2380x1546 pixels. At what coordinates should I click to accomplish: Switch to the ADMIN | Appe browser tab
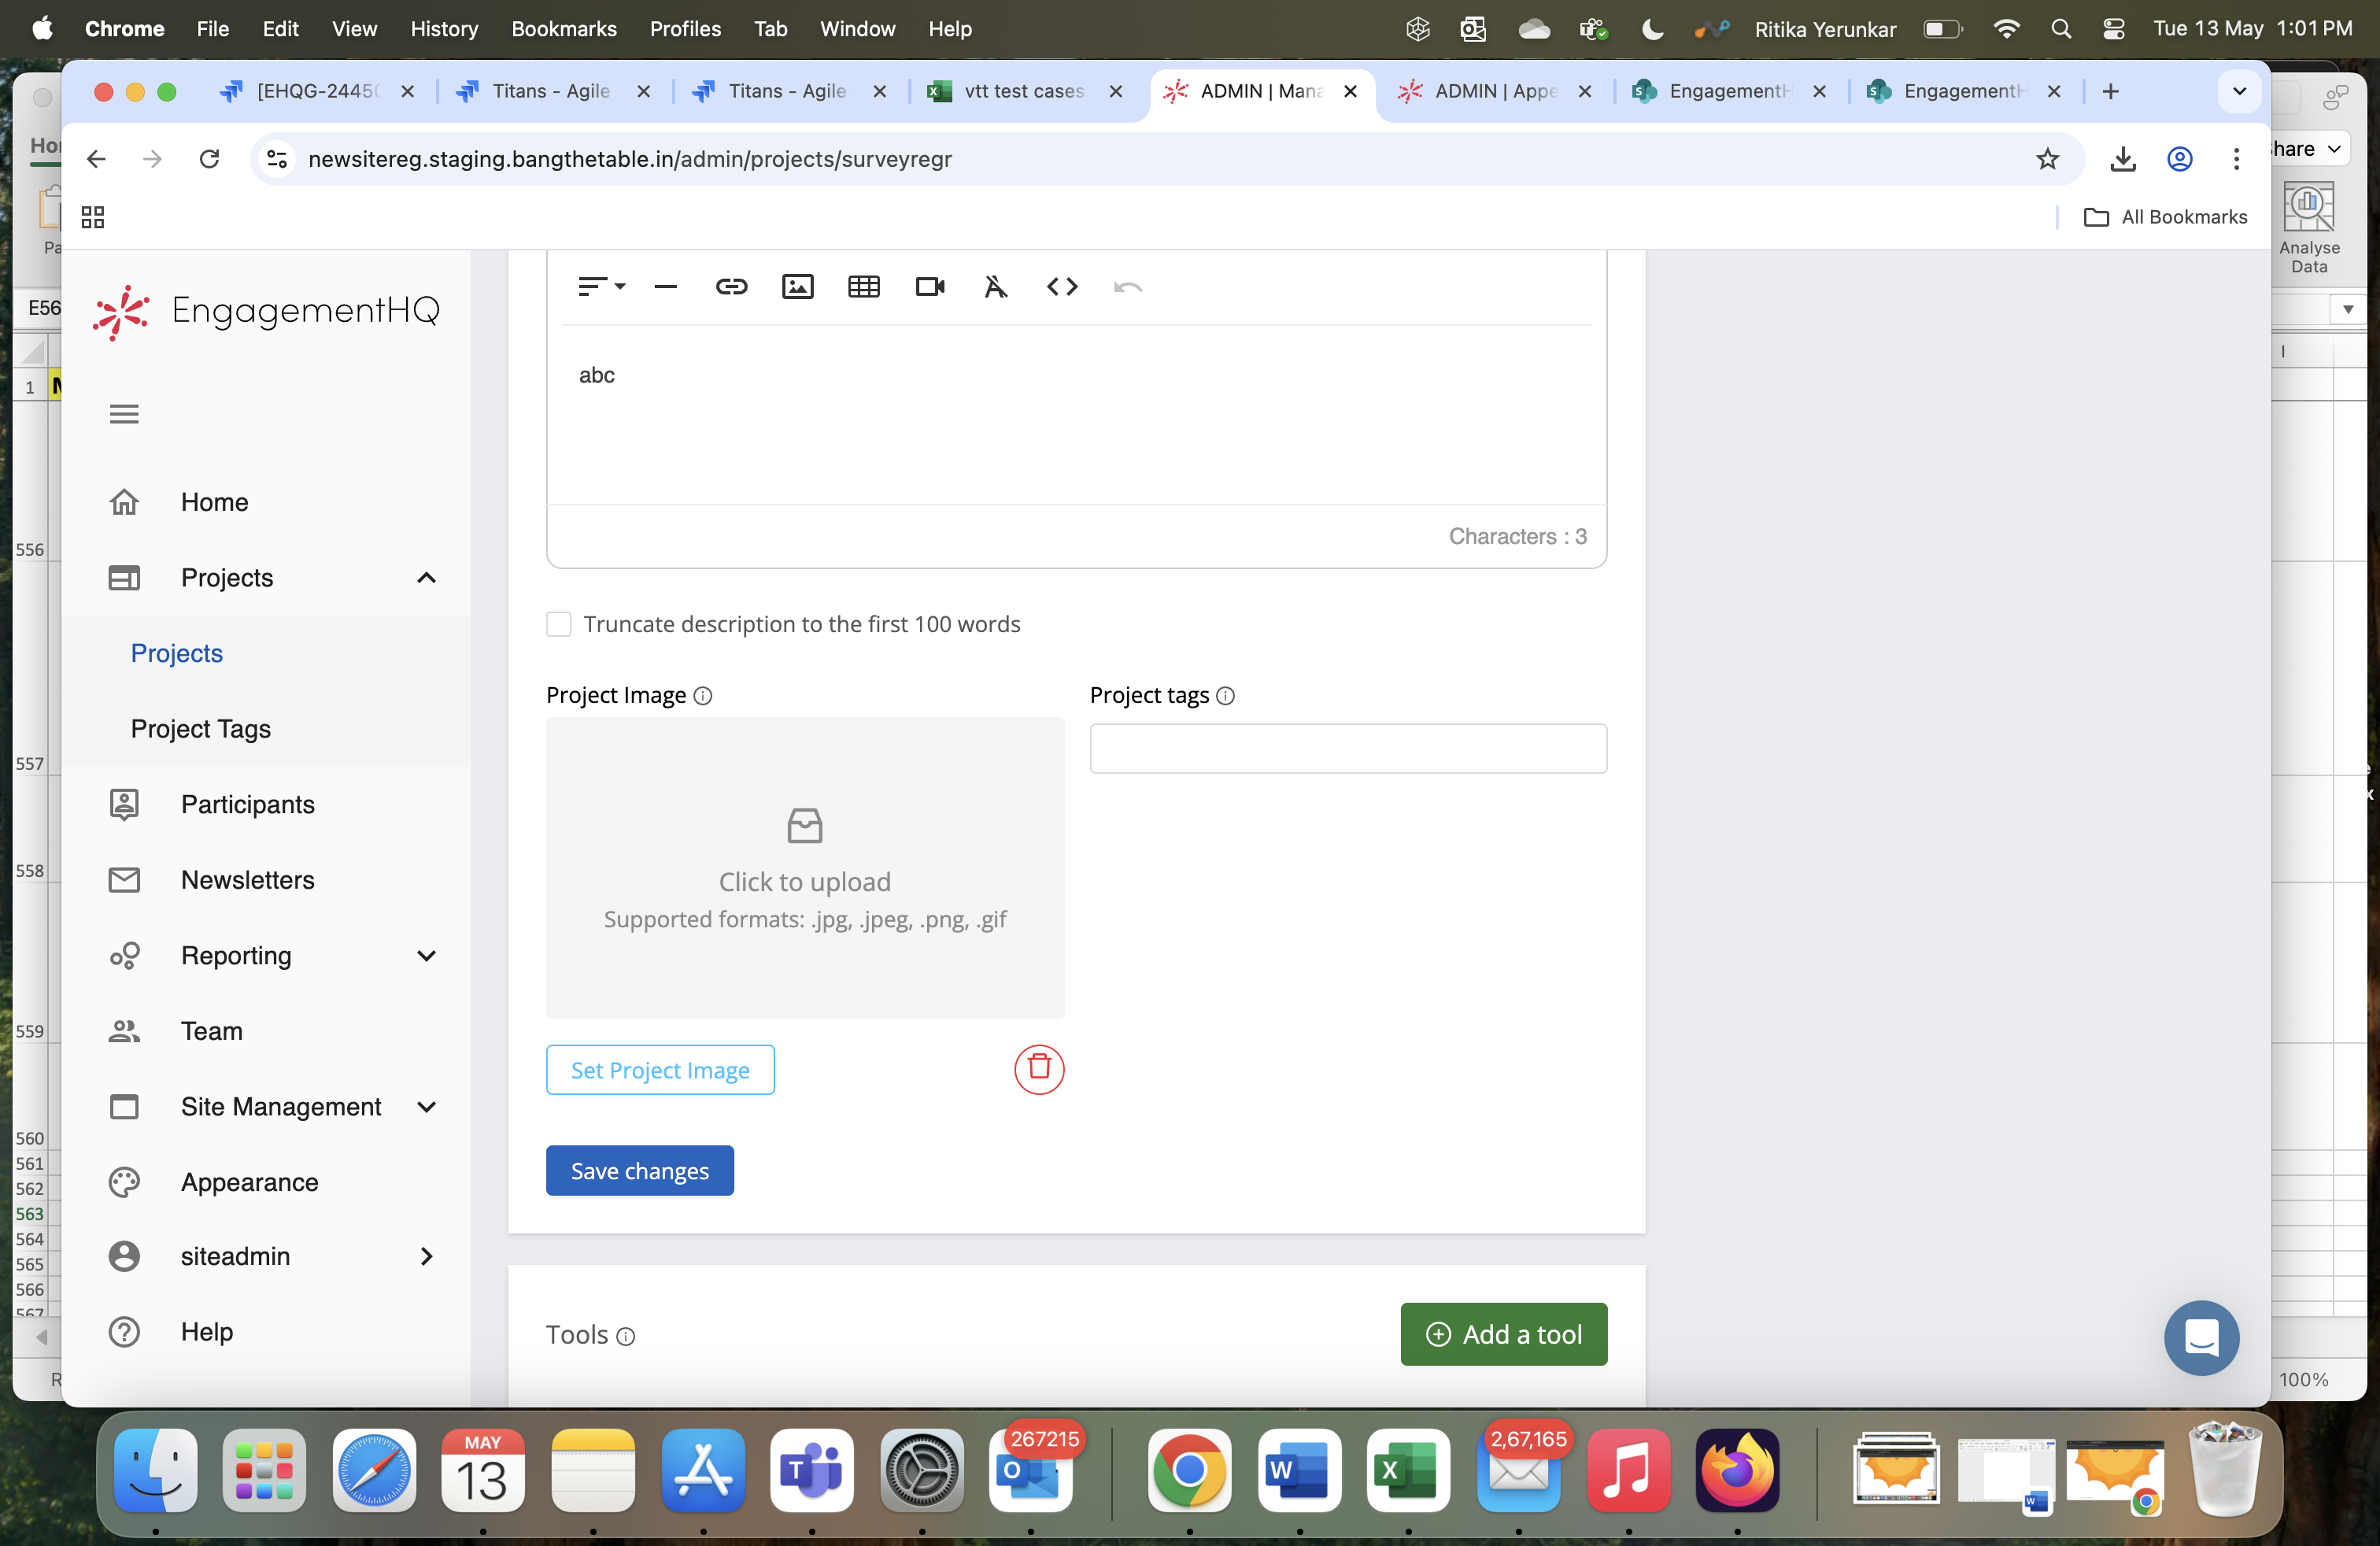click(1493, 91)
